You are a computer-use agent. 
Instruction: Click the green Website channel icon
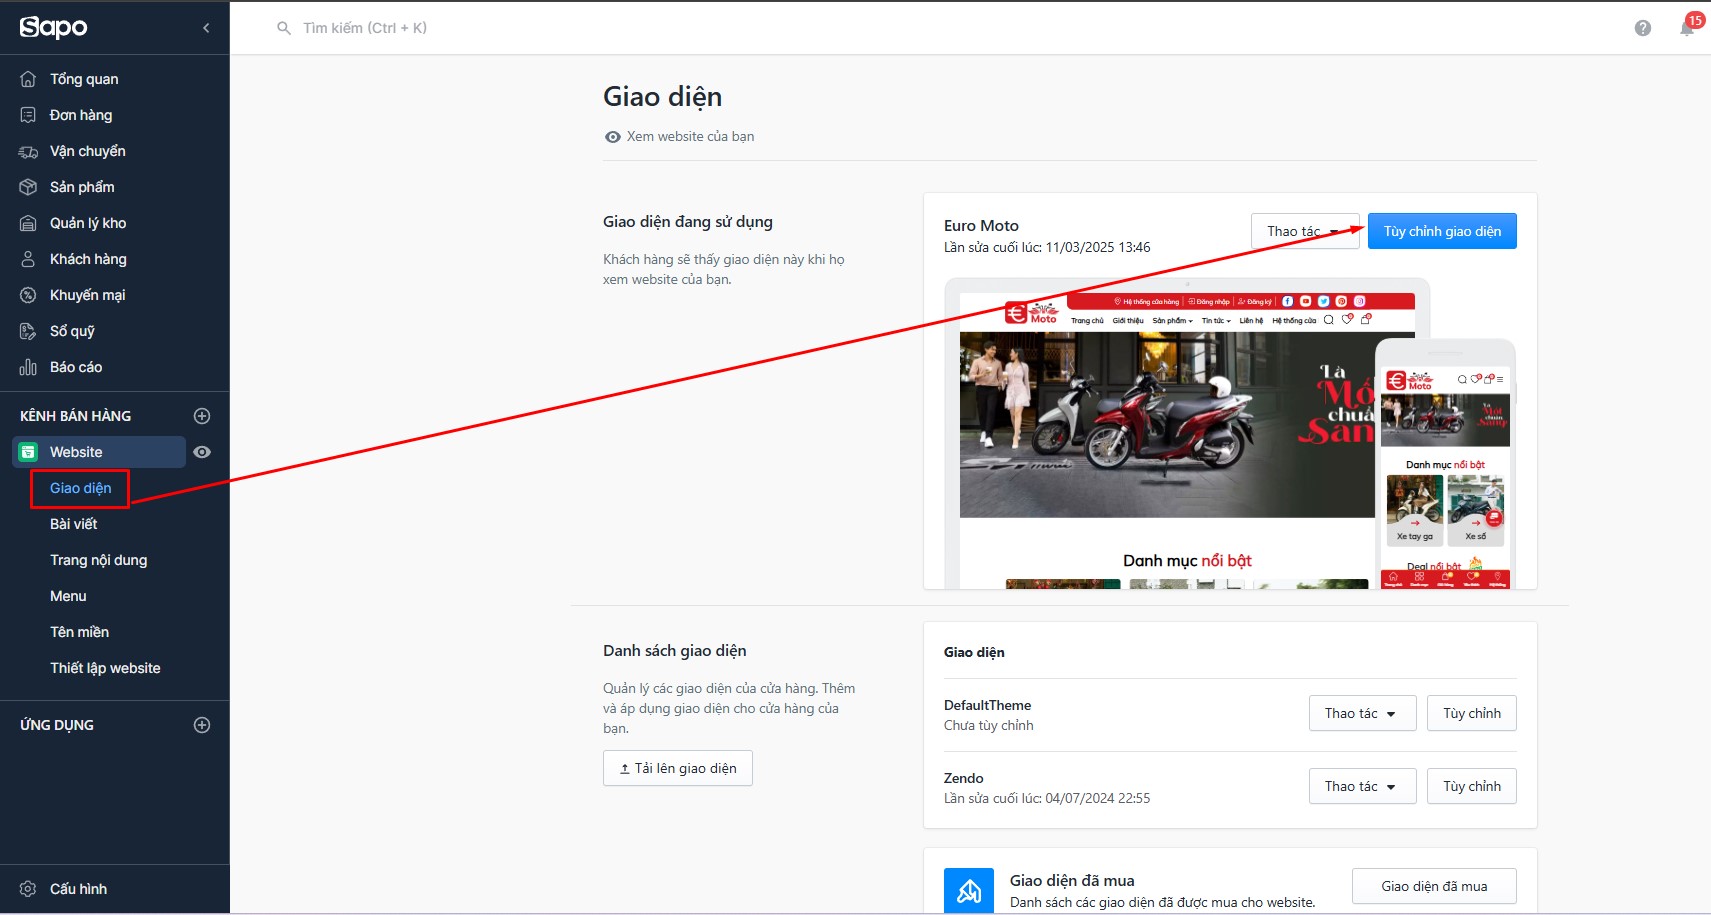[x=28, y=452]
